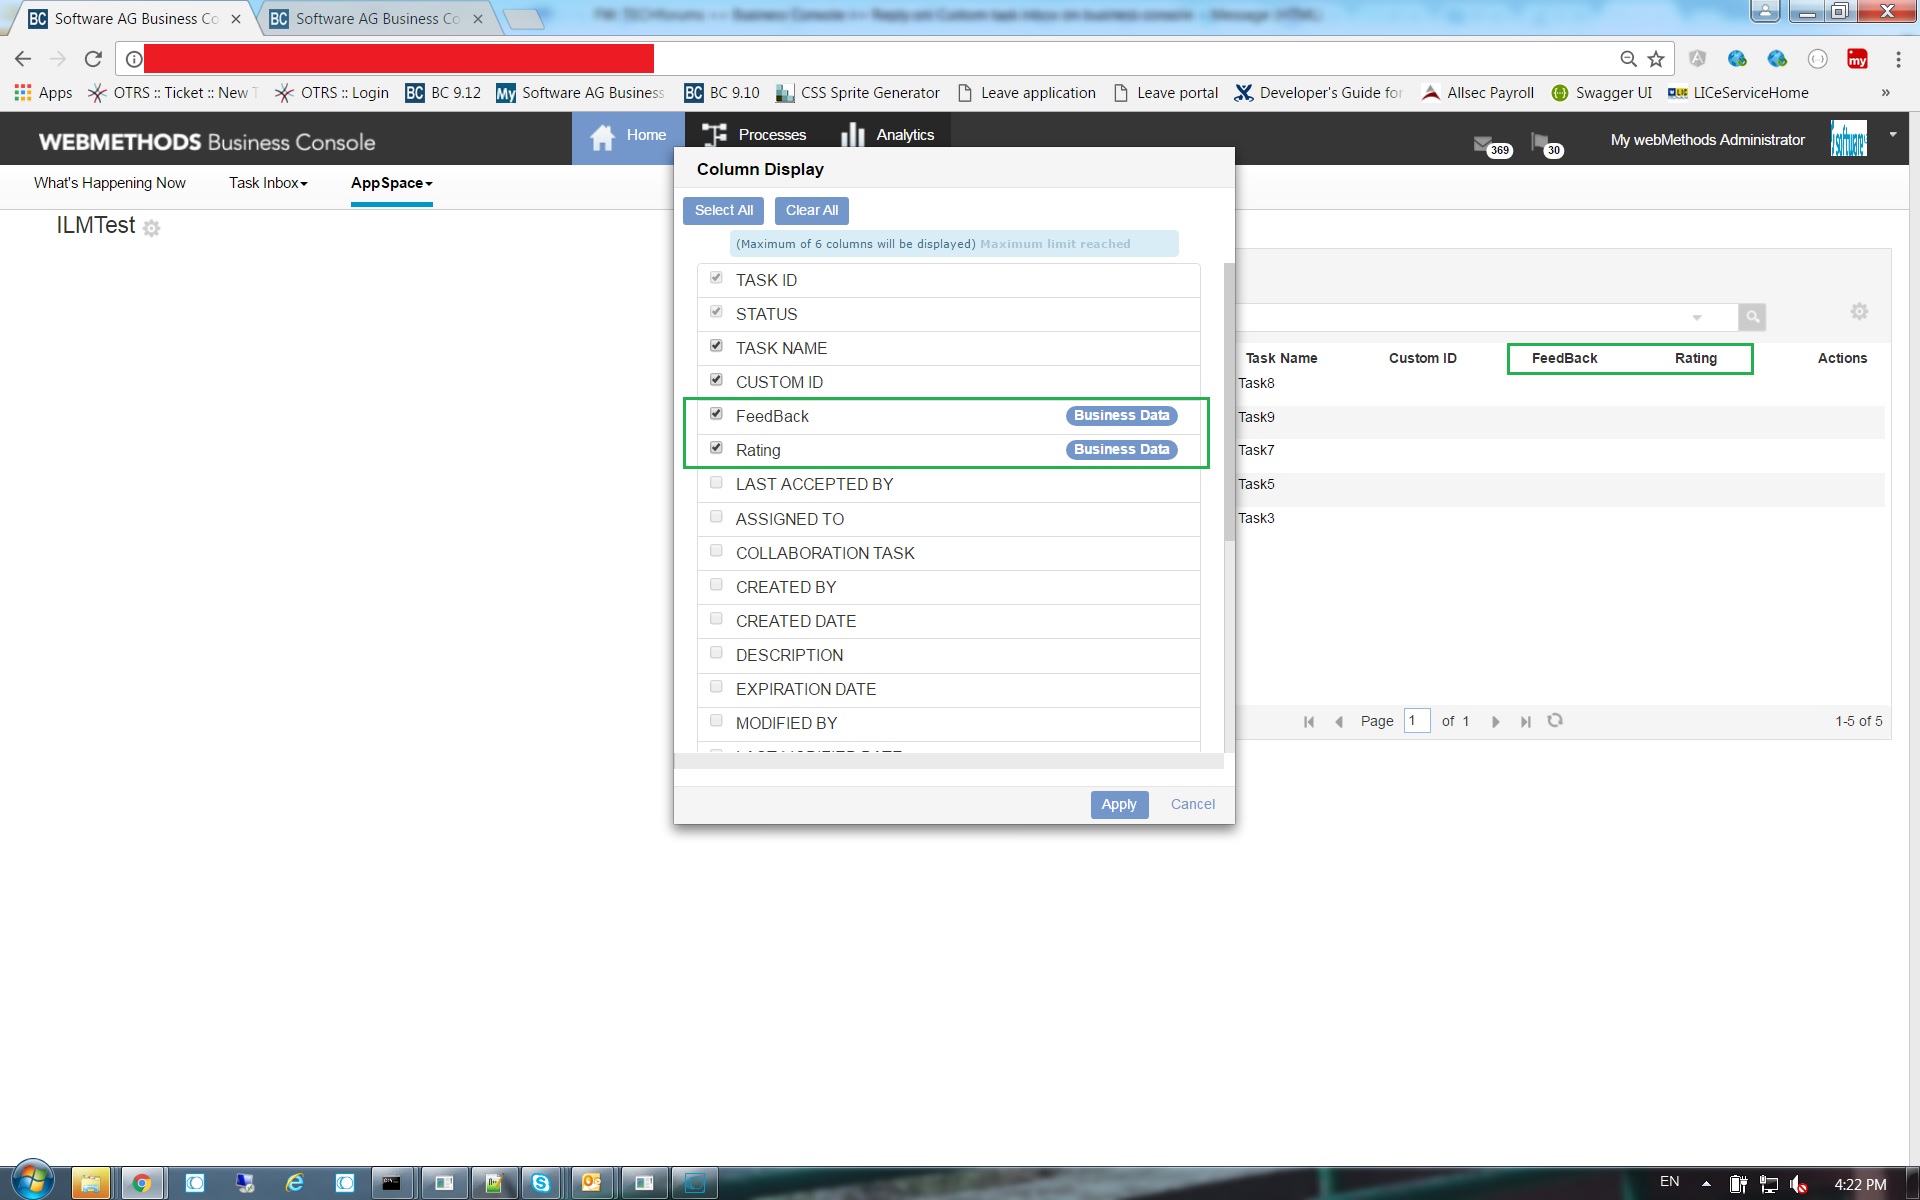Open the Processes section icon
Screen dimensions: 1920x1200
pos(714,134)
